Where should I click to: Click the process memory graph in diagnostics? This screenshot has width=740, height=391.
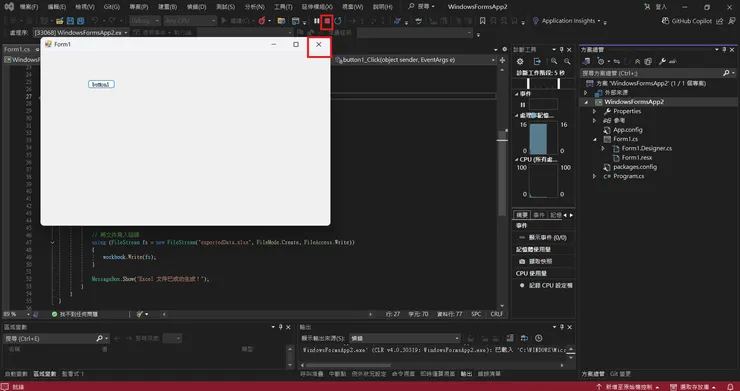[x=543, y=138]
